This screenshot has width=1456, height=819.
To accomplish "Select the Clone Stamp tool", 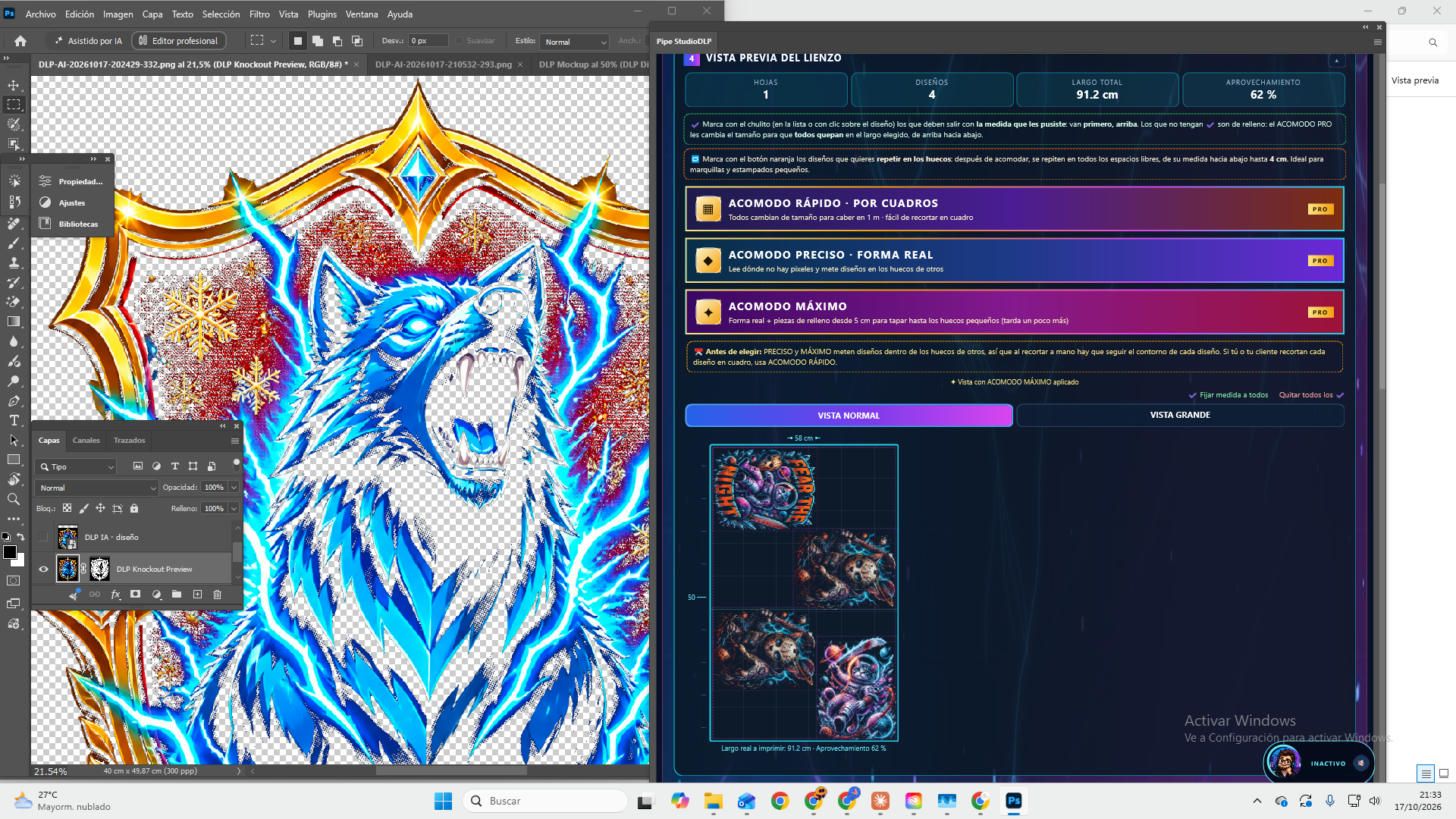I will (14, 262).
